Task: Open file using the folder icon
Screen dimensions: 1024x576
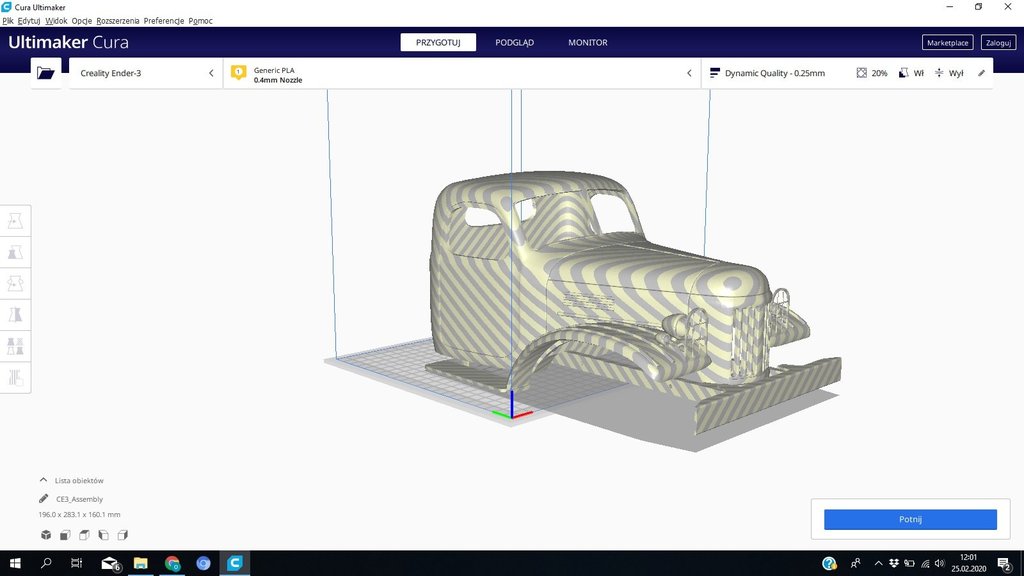Action: point(45,73)
